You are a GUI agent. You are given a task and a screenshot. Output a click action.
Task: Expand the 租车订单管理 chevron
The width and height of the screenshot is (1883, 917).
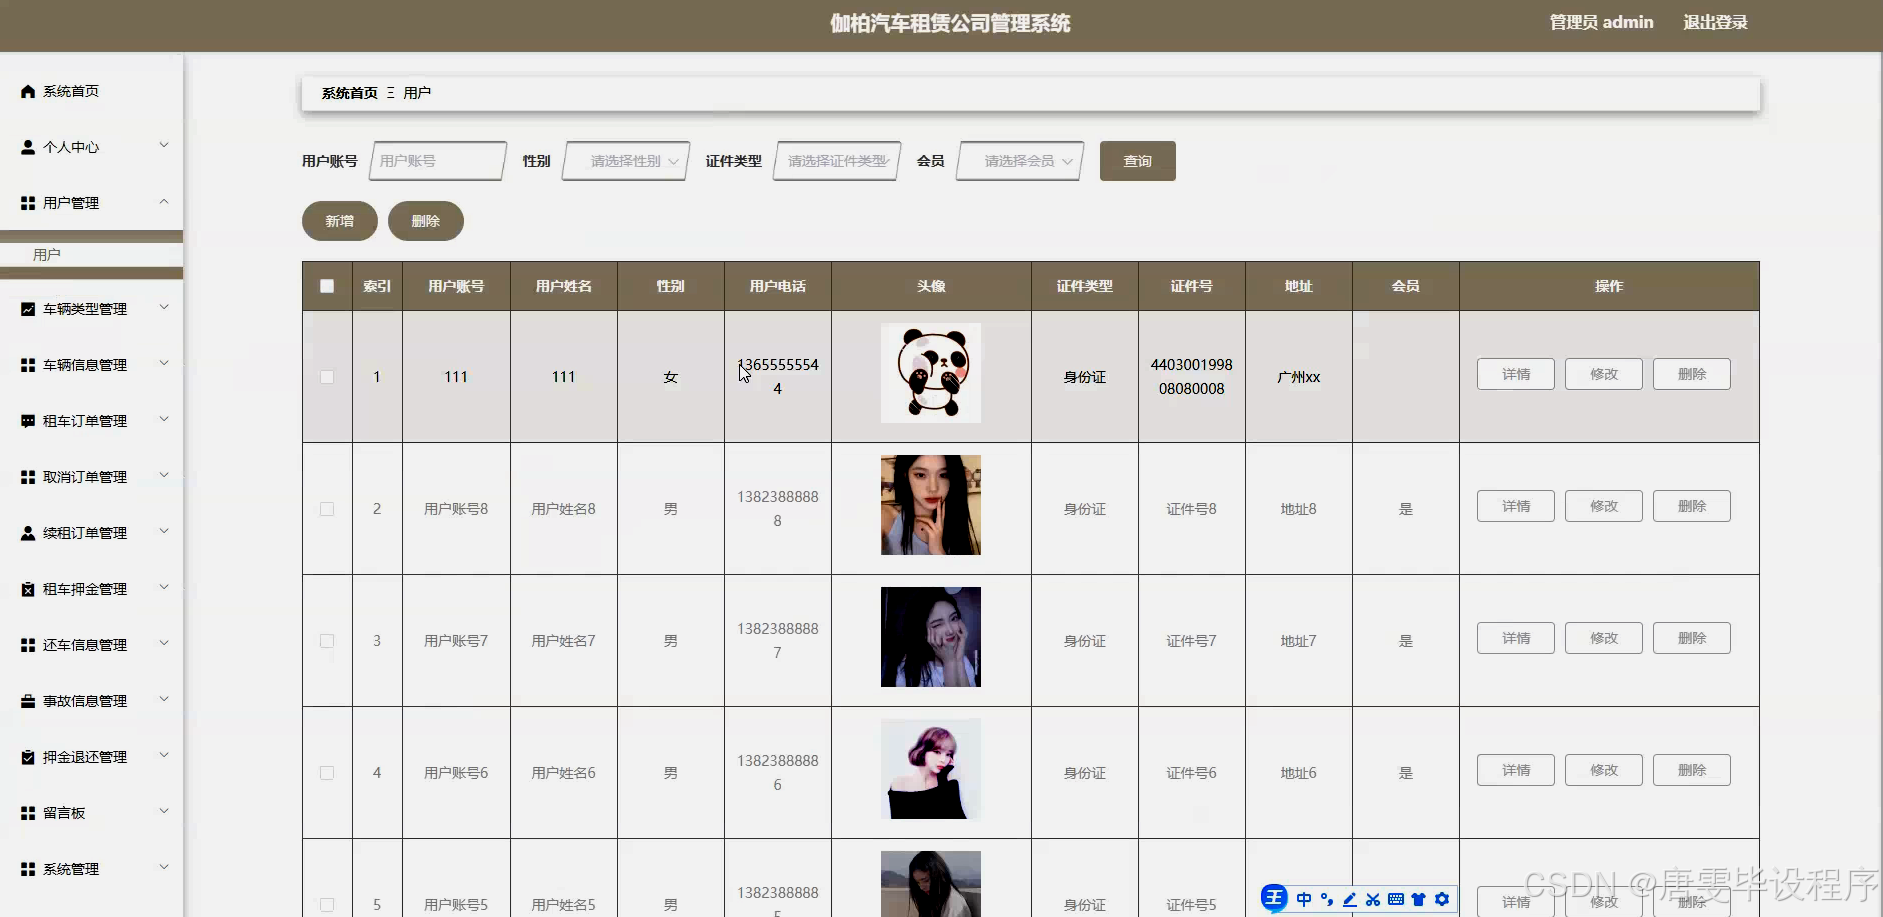pos(164,420)
